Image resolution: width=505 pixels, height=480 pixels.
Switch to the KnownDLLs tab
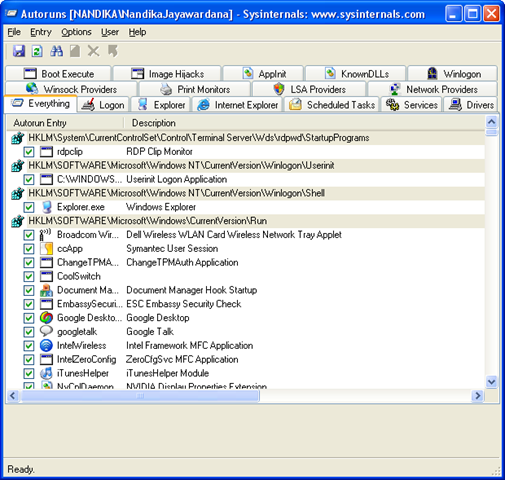tap(356, 74)
